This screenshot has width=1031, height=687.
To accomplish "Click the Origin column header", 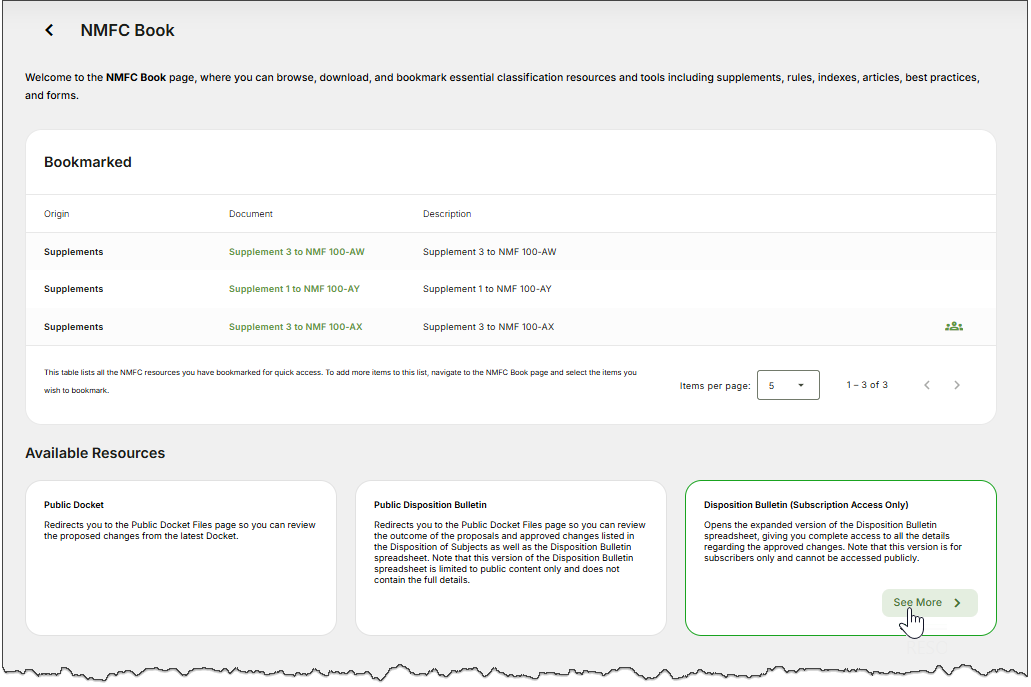I will (57, 214).
